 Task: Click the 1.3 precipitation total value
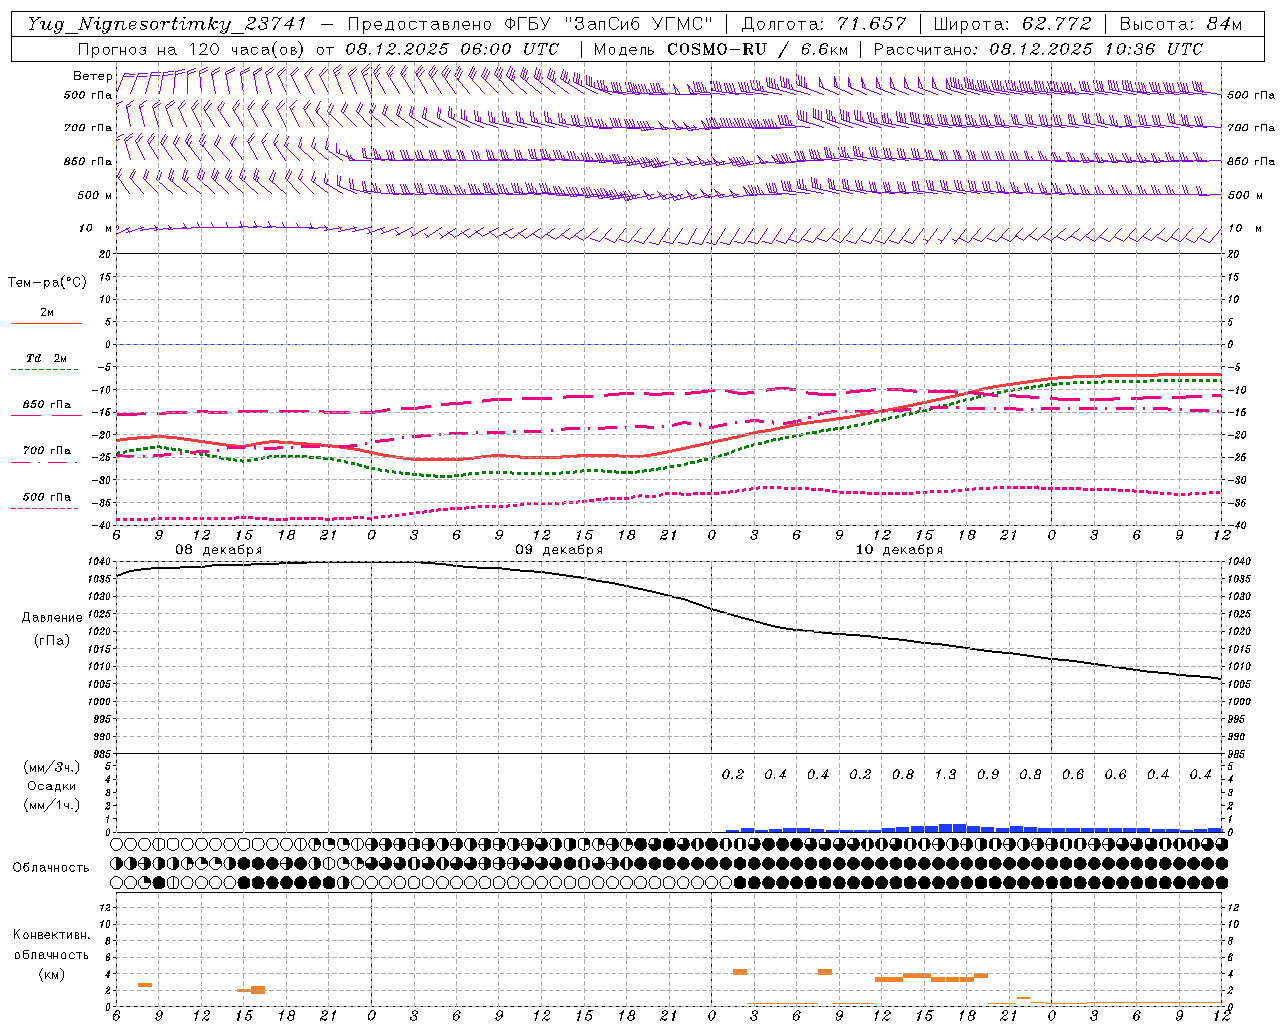coord(945,774)
